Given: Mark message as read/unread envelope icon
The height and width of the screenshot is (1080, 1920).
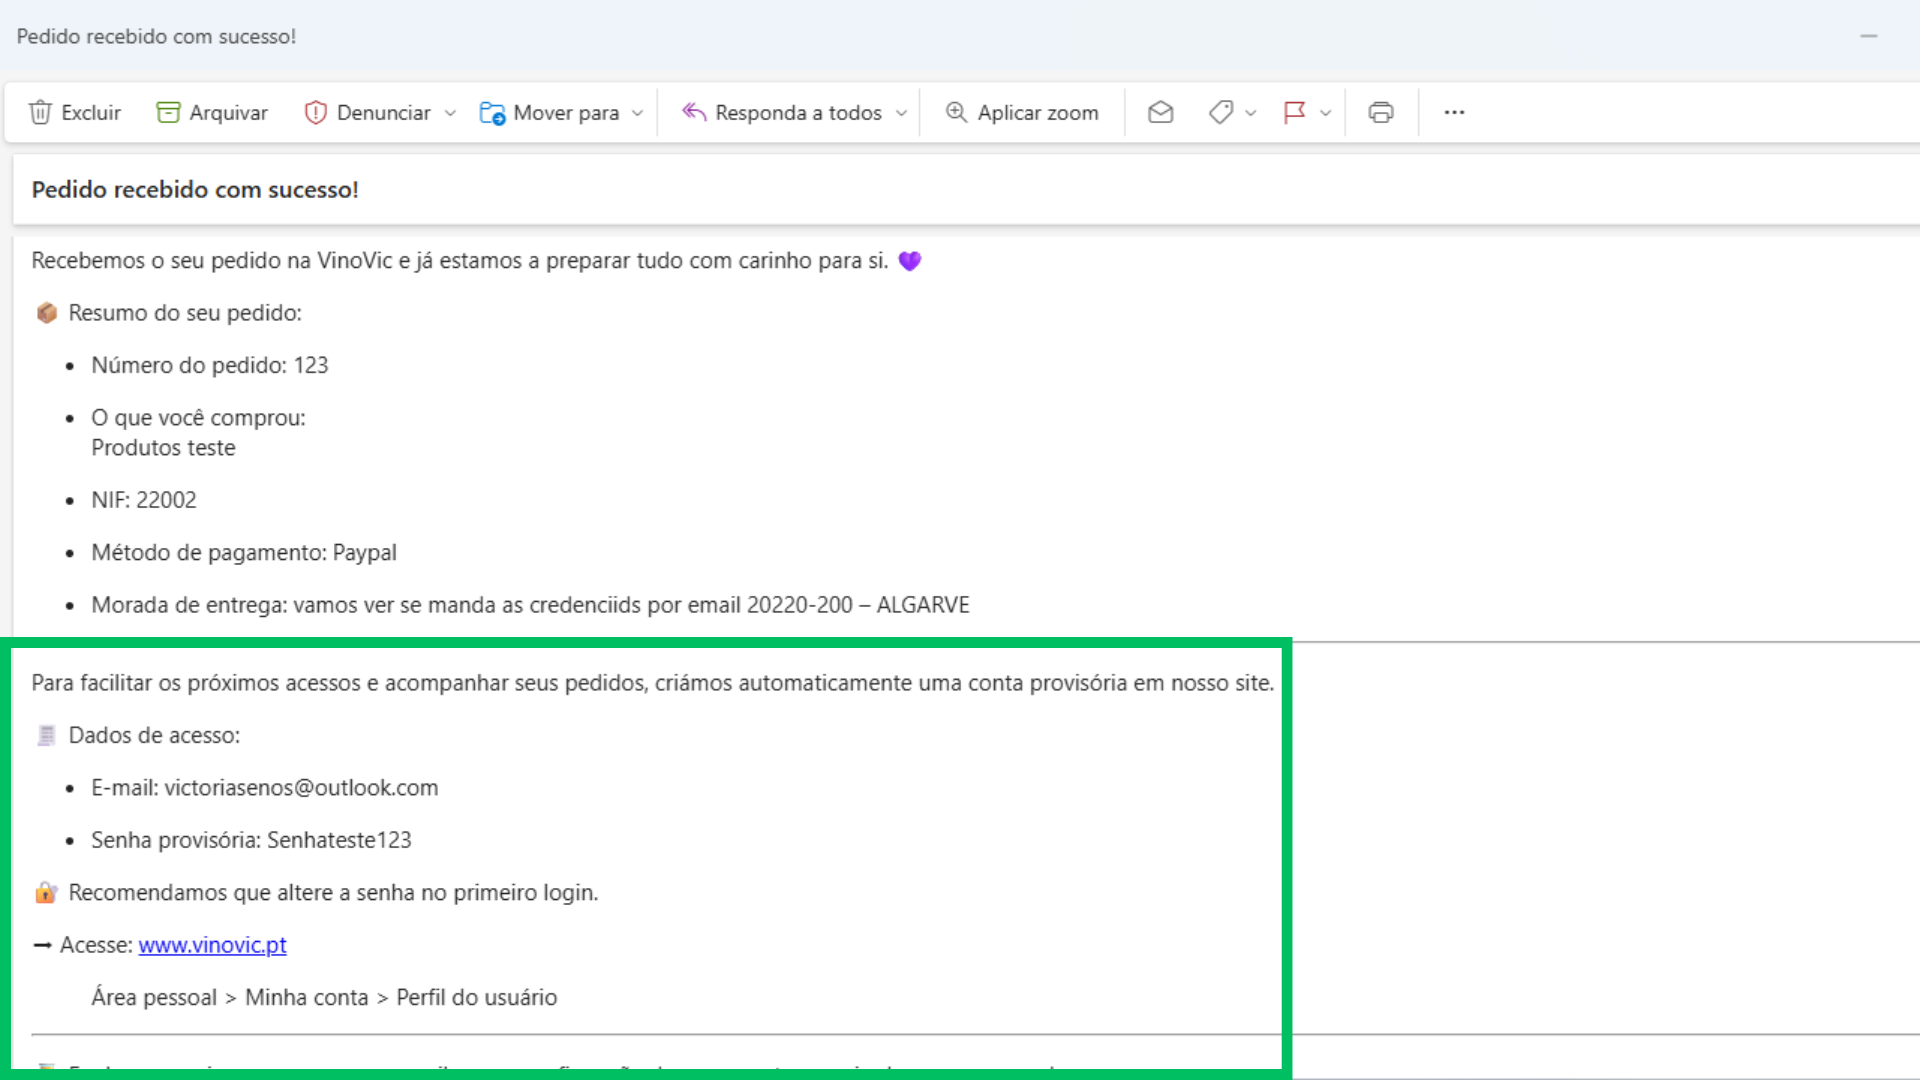Looking at the screenshot, I should [x=1160, y=112].
